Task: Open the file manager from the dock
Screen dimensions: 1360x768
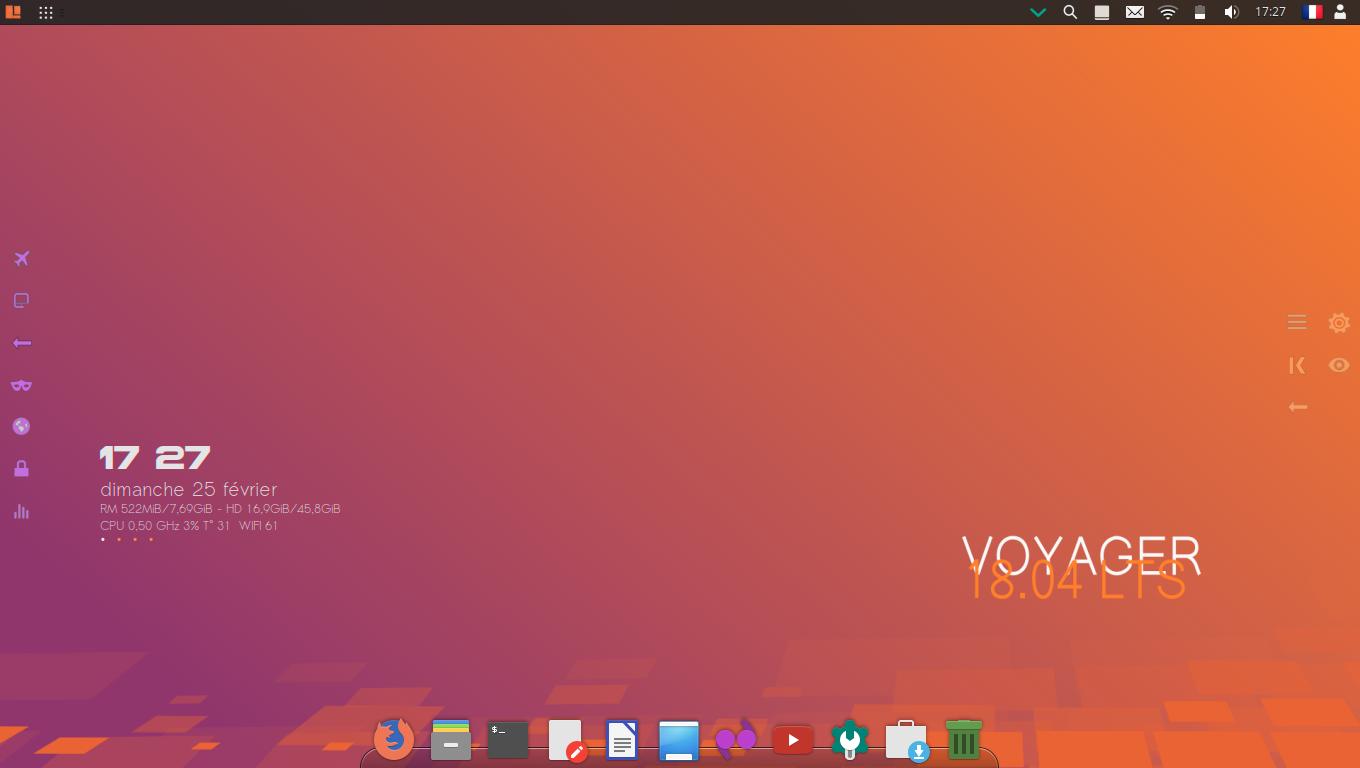Action: (x=451, y=740)
